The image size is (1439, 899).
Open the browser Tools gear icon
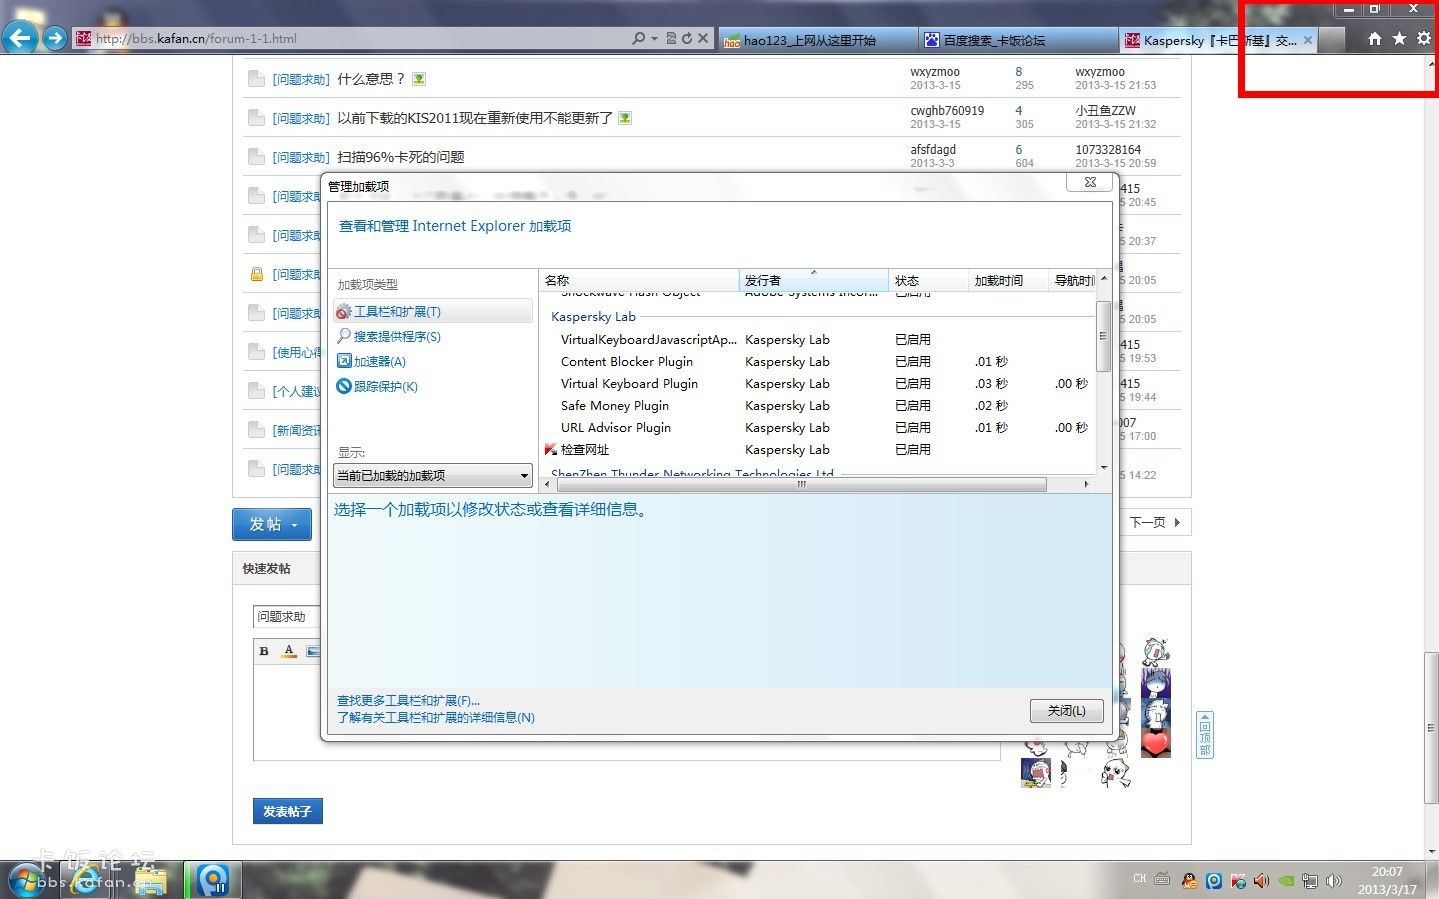[x=1424, y=39]
